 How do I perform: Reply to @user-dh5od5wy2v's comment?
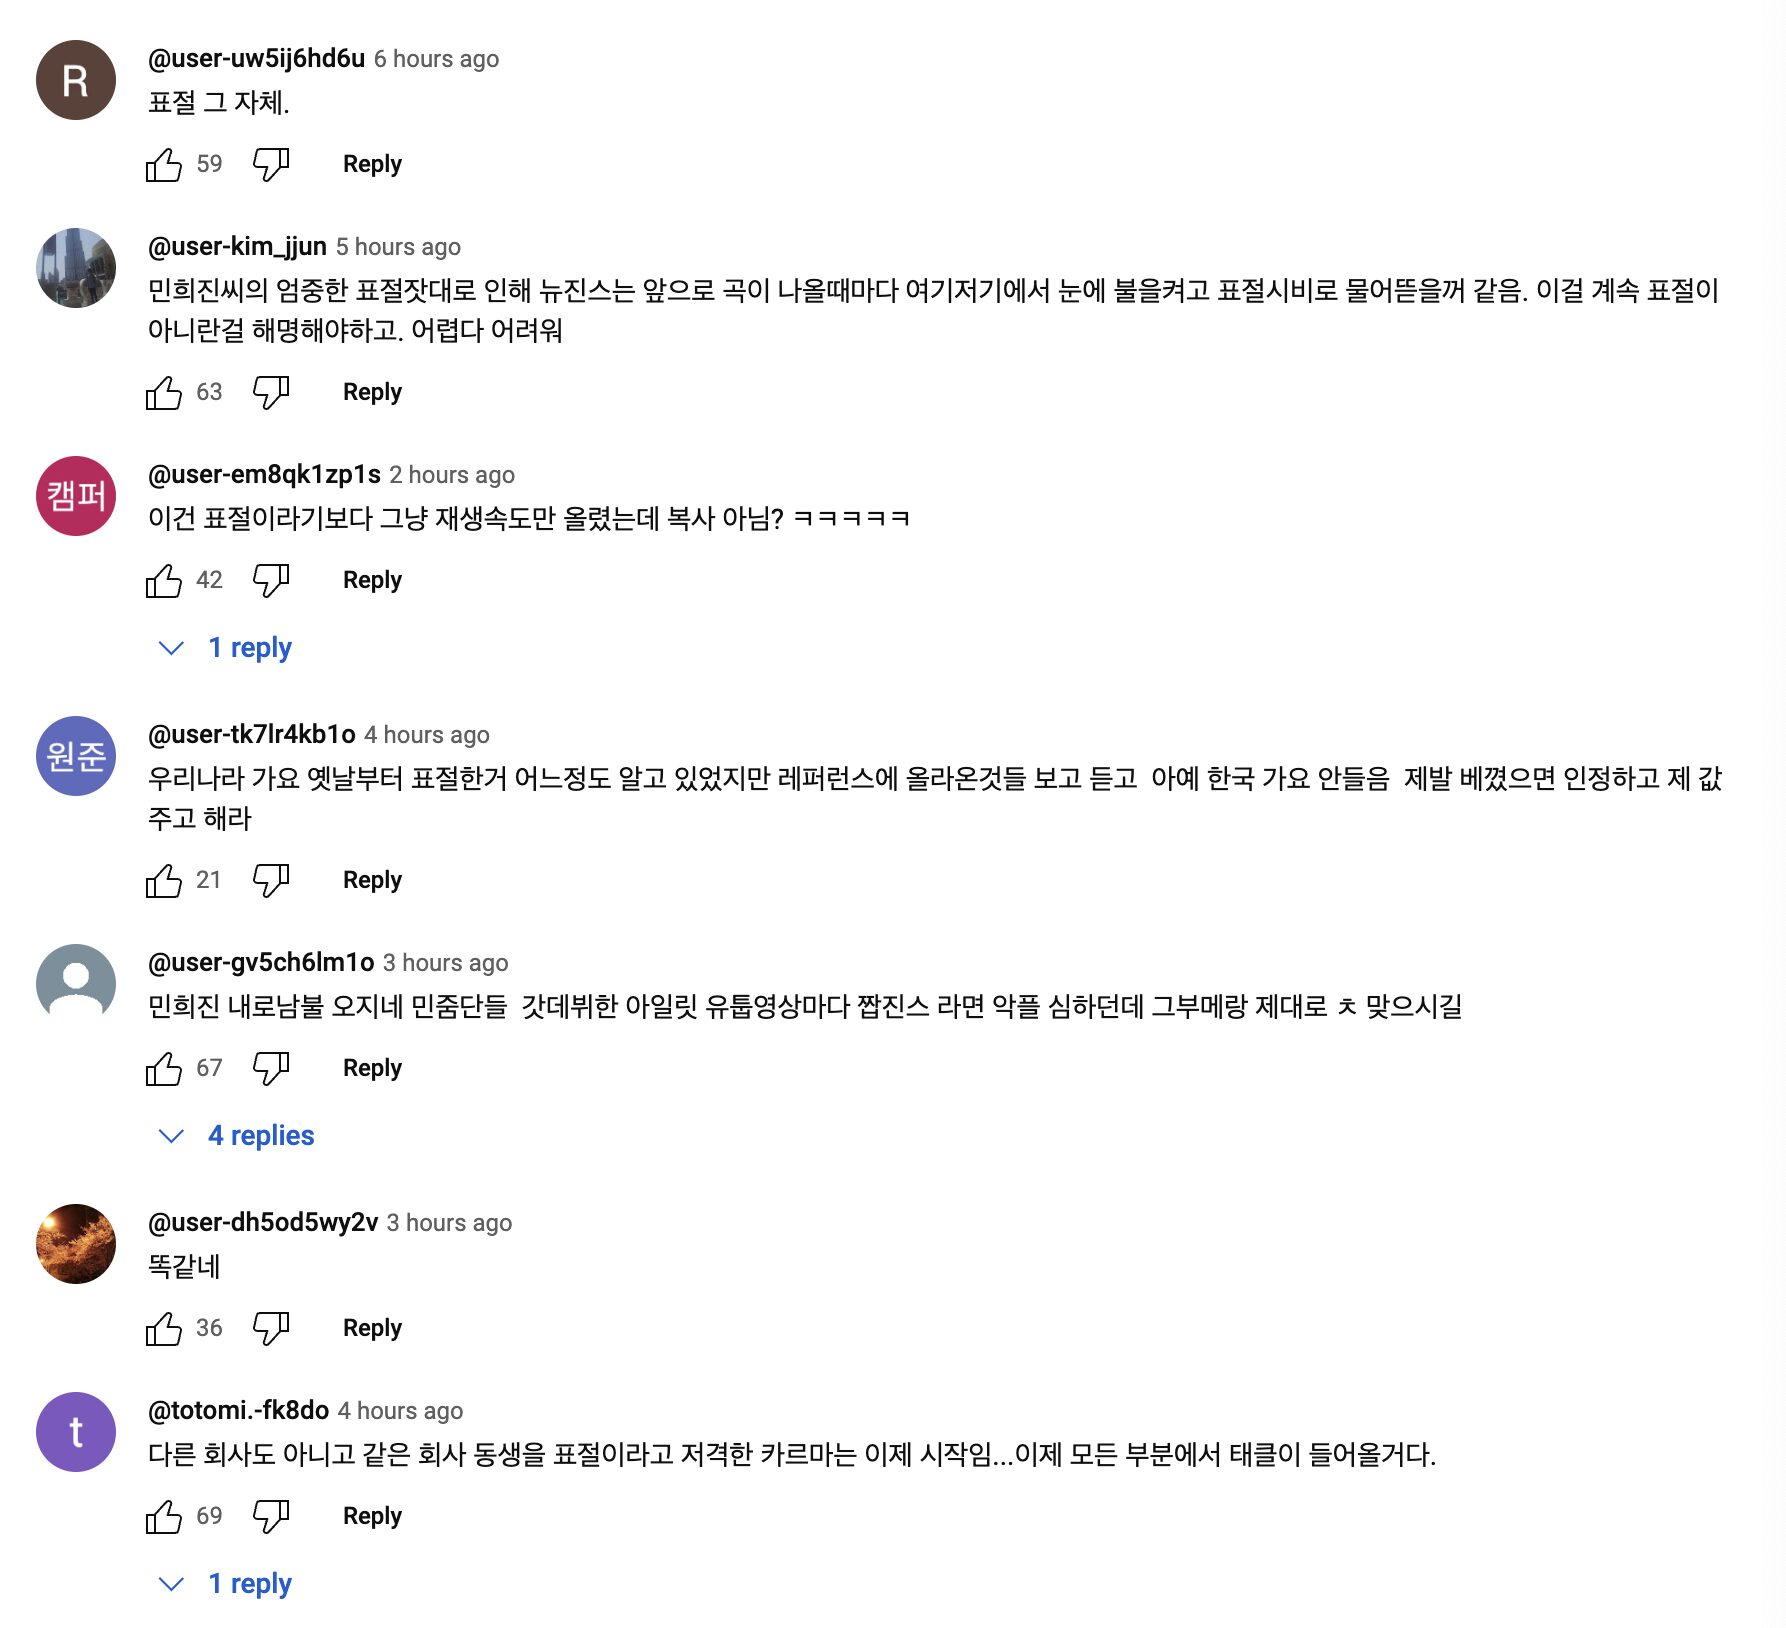(372, 1328)
